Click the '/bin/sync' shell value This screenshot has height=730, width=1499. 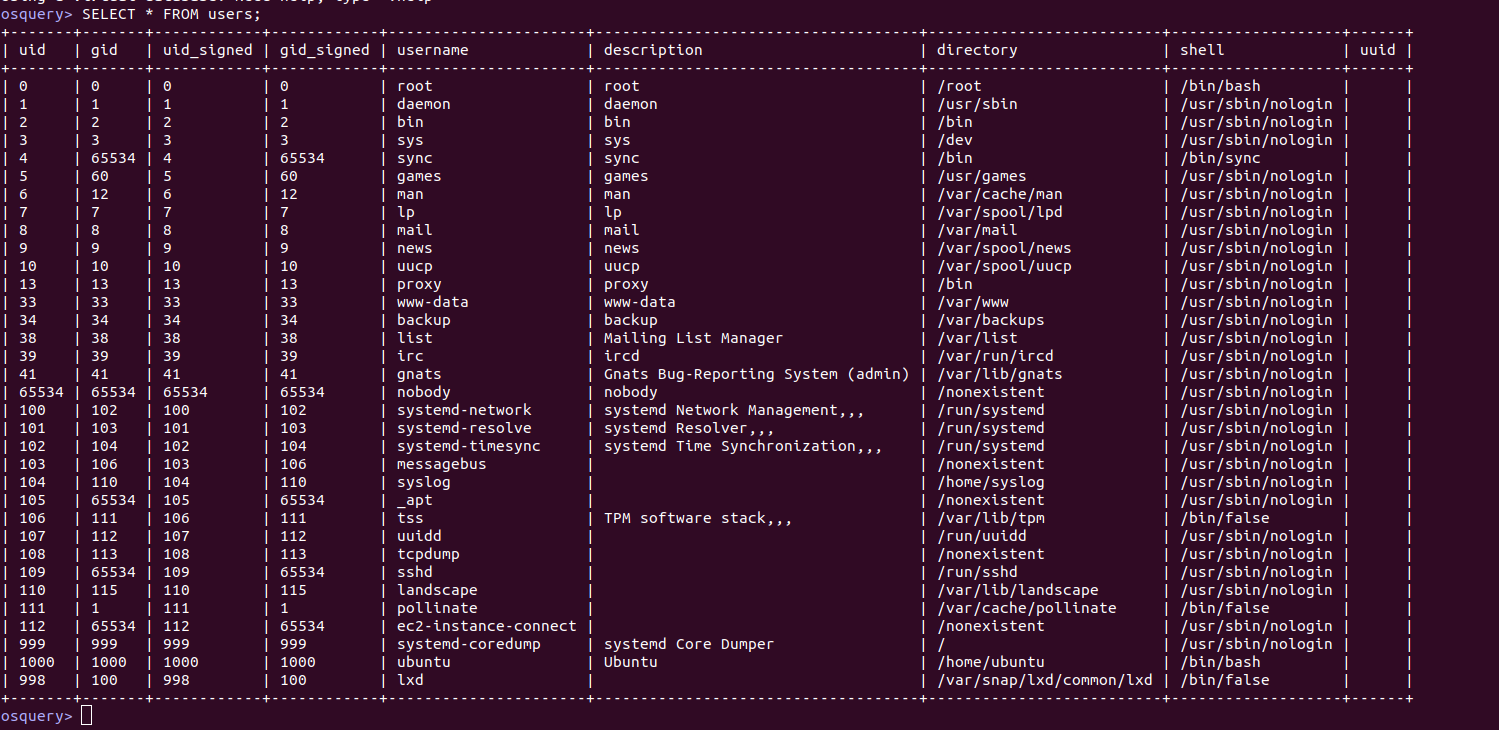click(1220, 158)
